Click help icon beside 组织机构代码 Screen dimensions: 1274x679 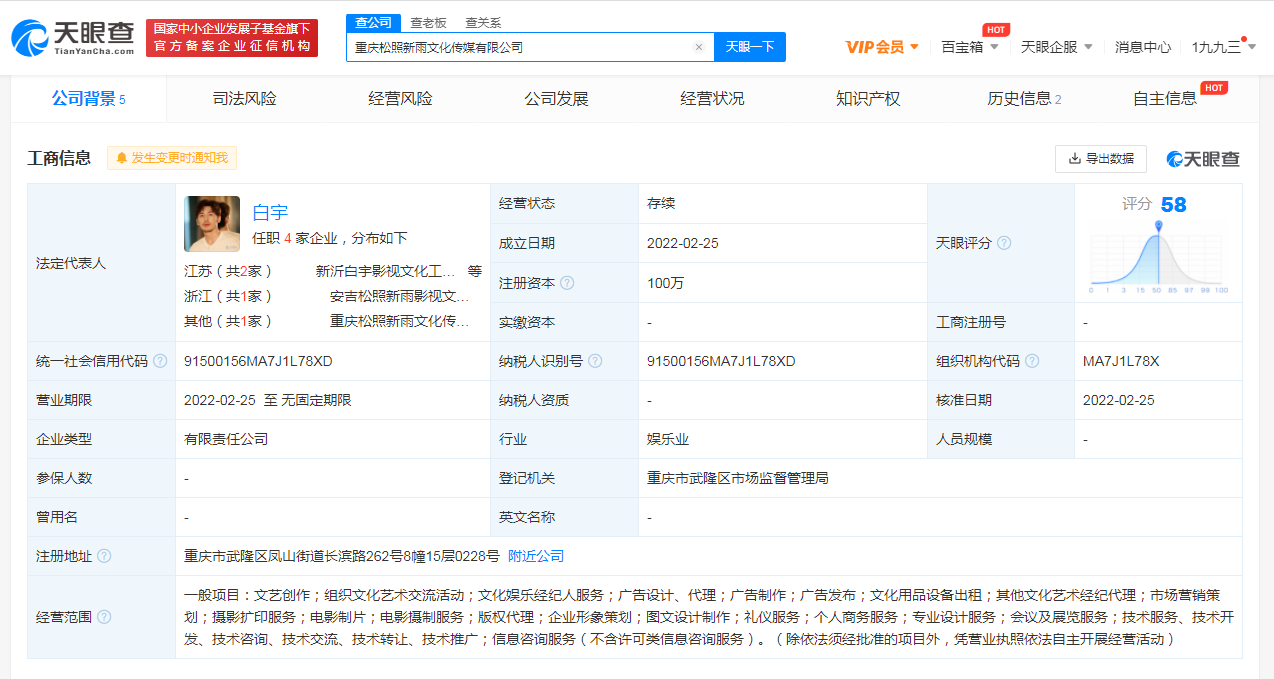(1032, 361)
